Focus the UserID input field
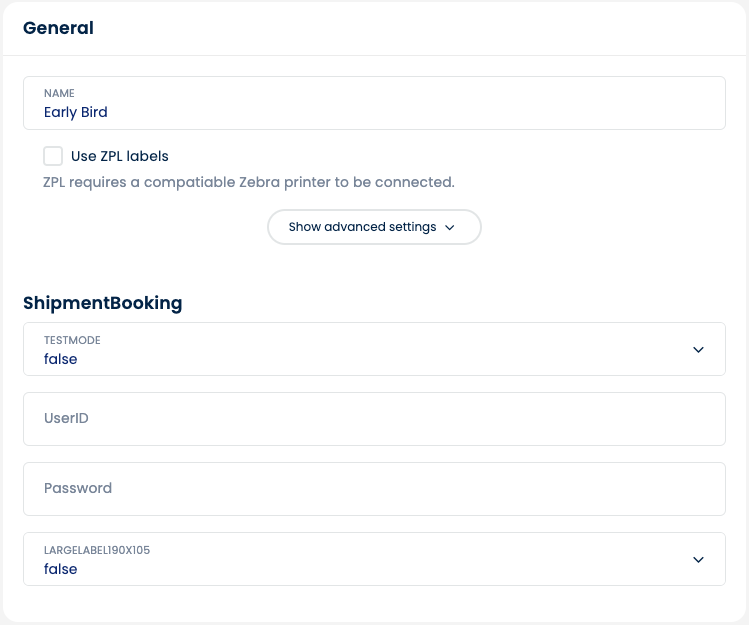The image size is (749, 625). [x=374, y=419]
